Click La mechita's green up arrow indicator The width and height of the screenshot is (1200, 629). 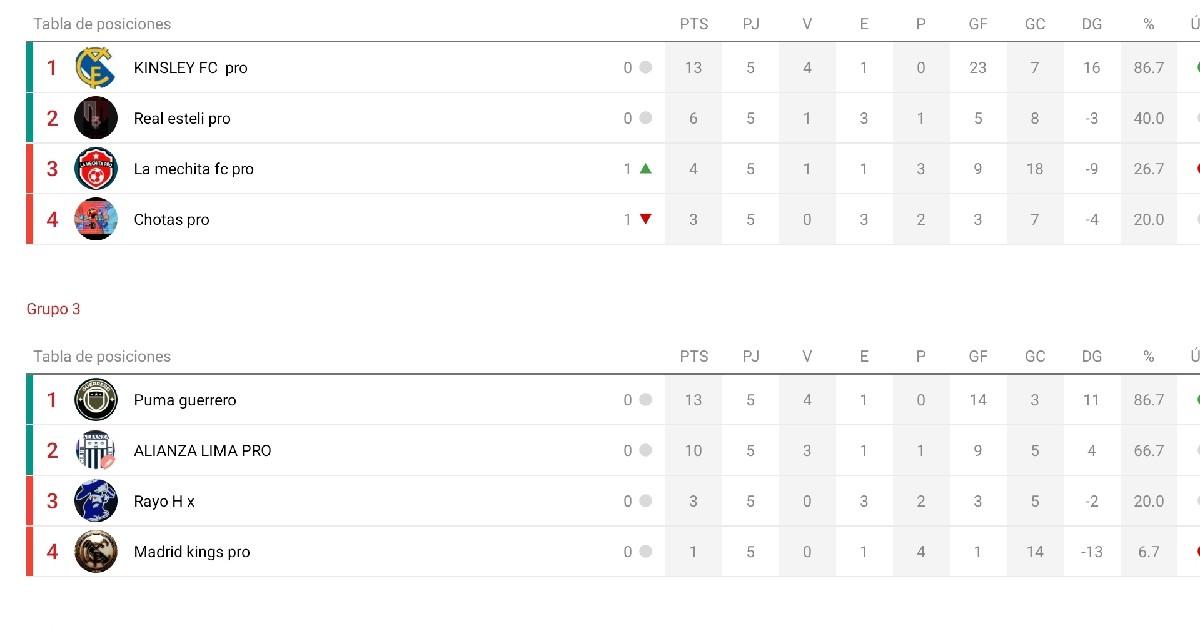tap(645, 169)
